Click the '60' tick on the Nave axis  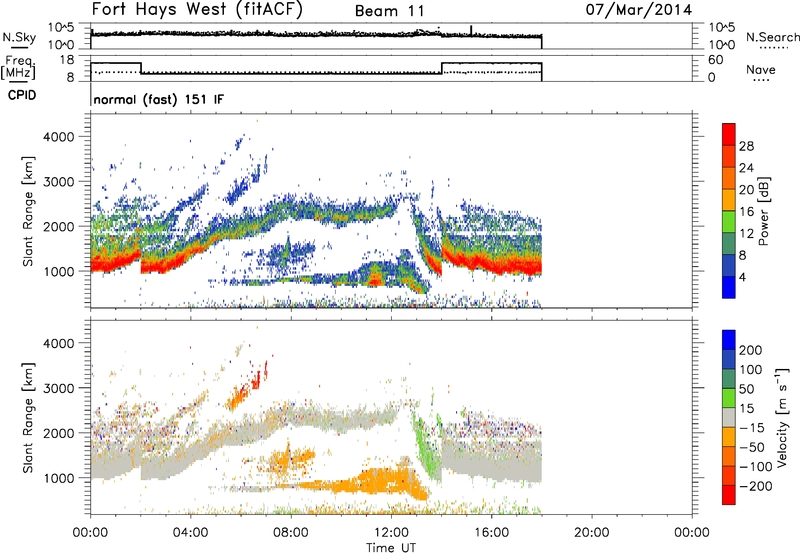[715, 60]
